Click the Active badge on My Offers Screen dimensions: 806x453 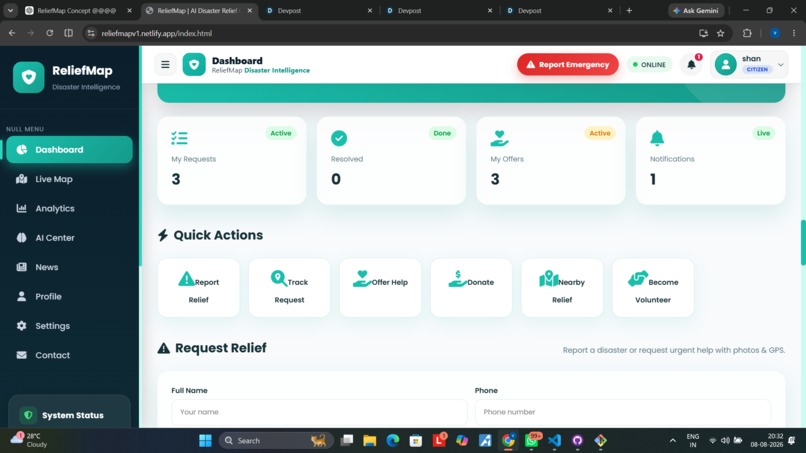[600, 133]
